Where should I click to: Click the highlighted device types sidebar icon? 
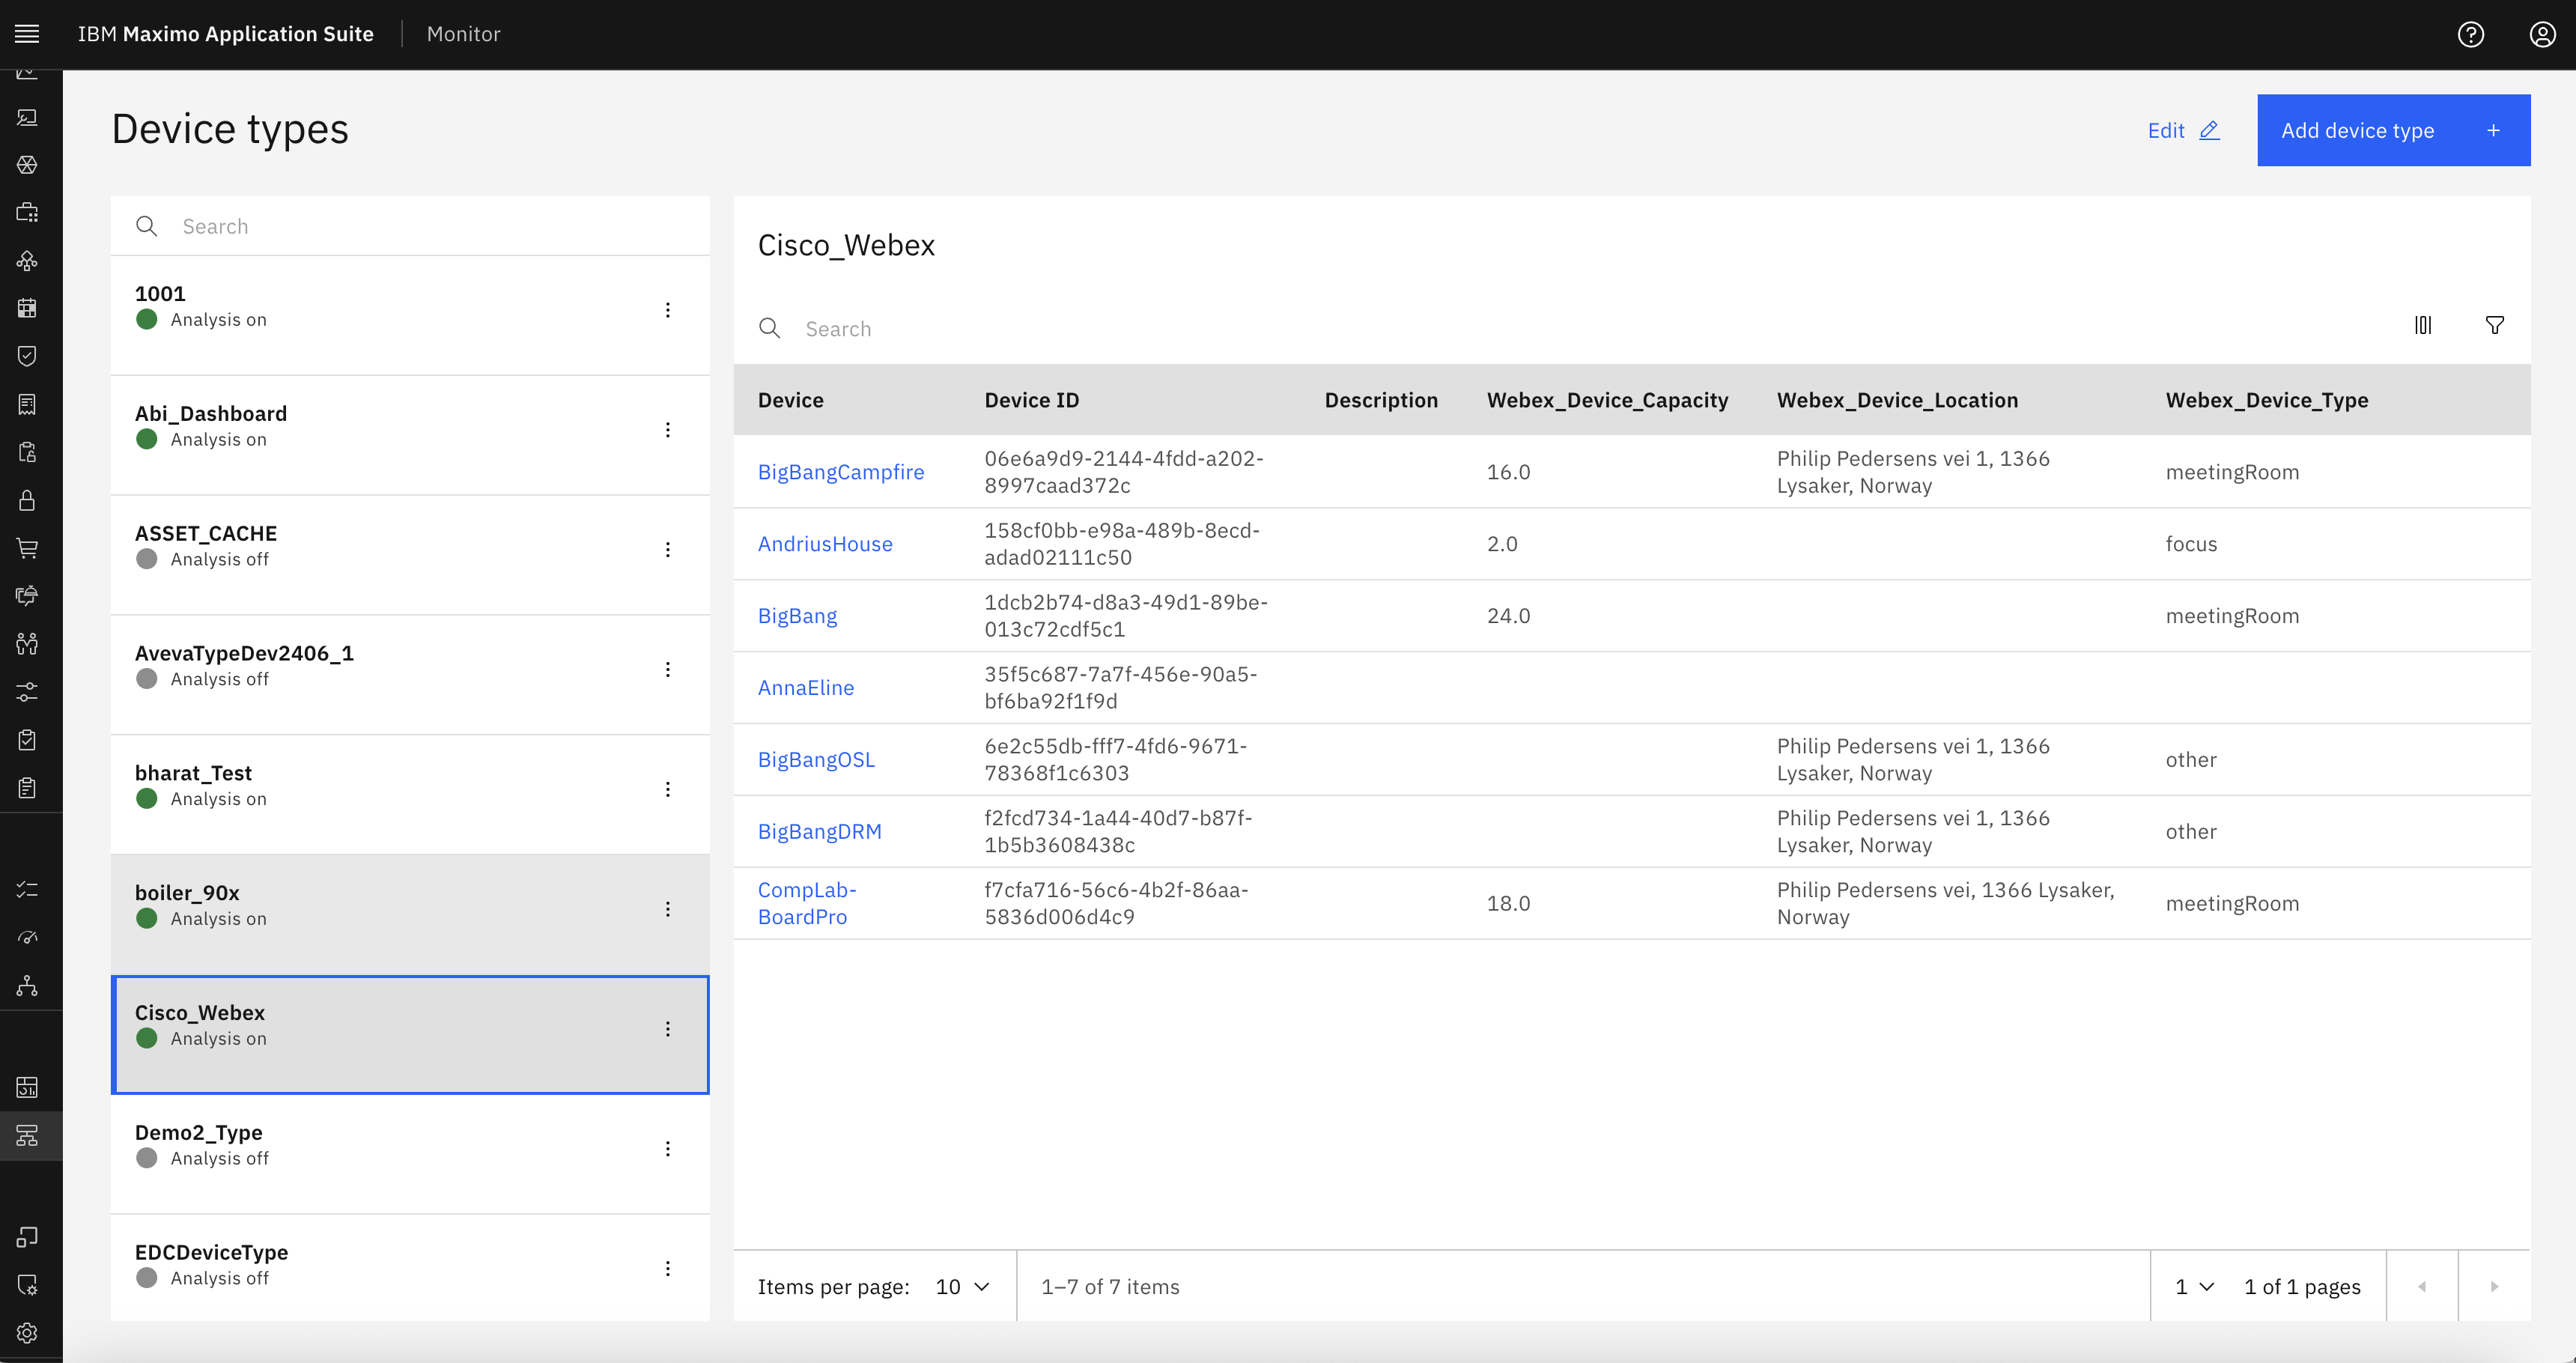tap(27, 1135)
